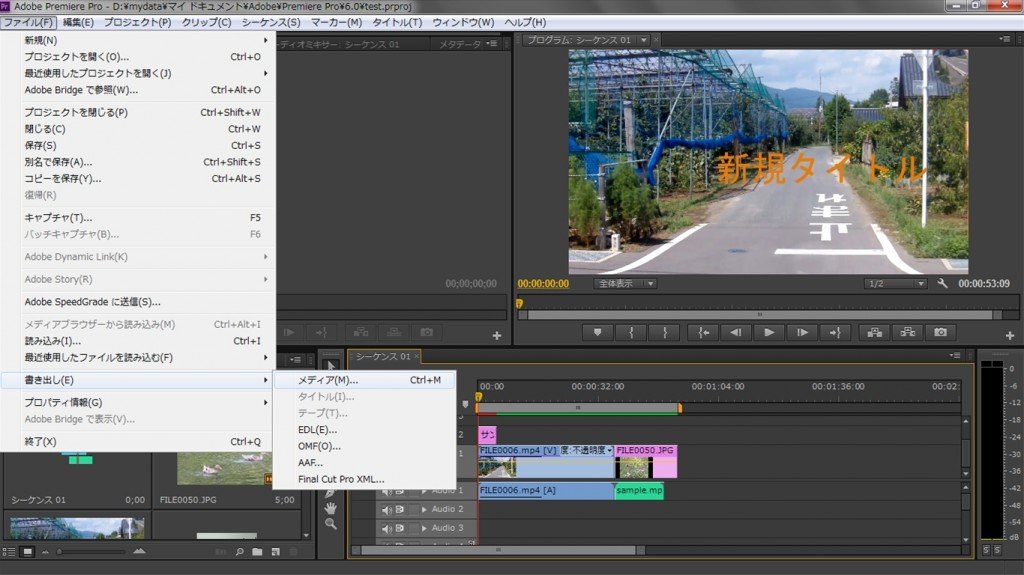This screenshot has width=1024, height=575.
Task: Switch to the シーケンス 01 timeline tab
Action: click(383, 356)
